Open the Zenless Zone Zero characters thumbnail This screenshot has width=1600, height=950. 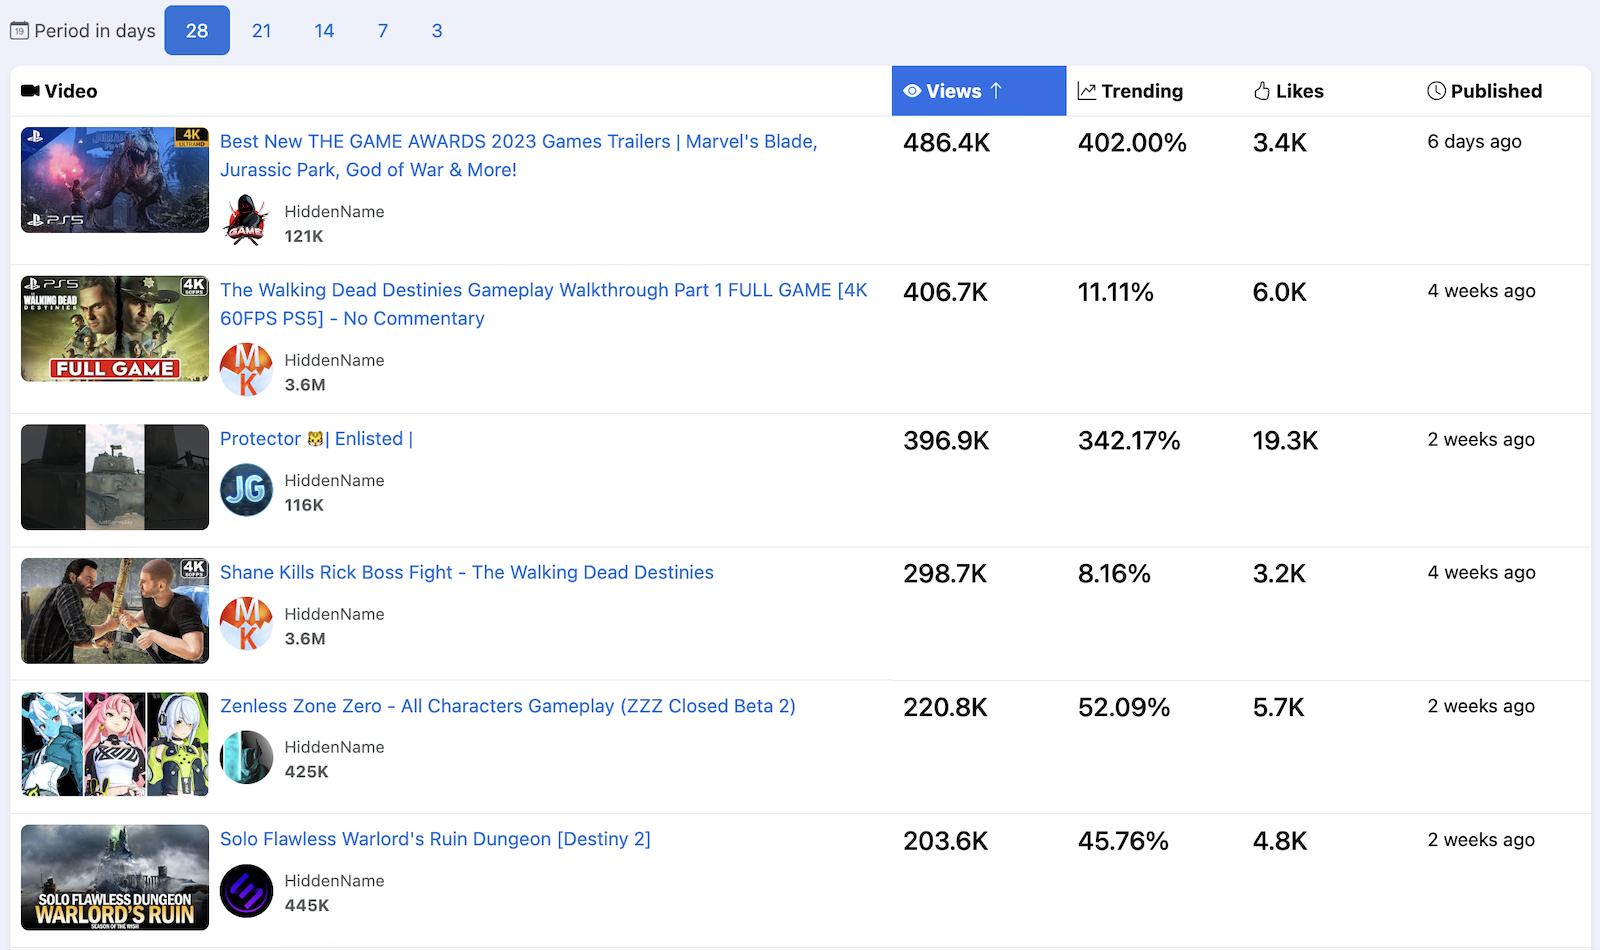[x=115, y=744]
